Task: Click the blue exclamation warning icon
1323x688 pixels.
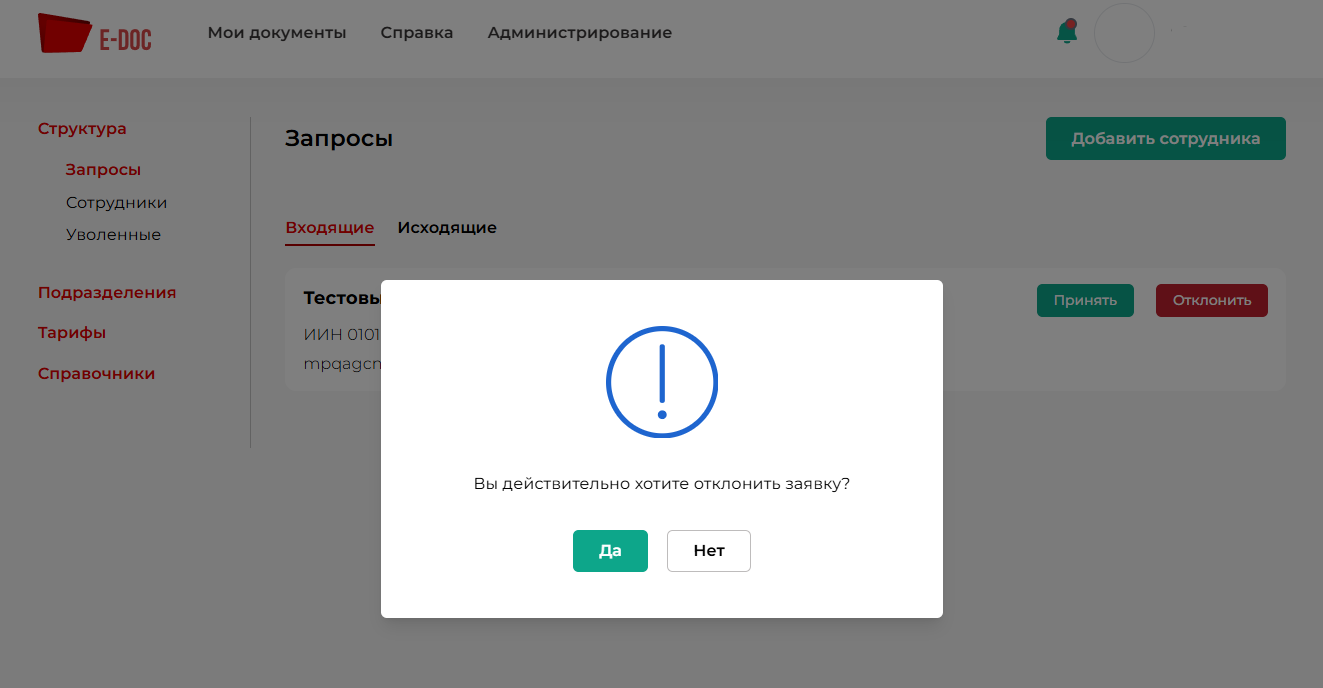Action: tap(662, 381)
